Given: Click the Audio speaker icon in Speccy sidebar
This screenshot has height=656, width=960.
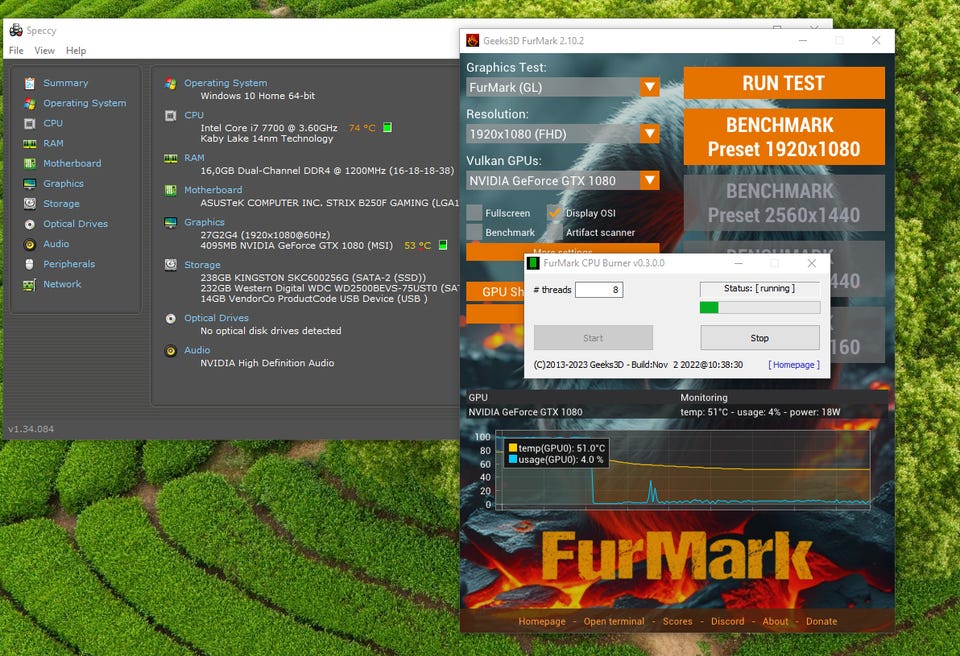Looking at the screenshot, I should click(29, 244).
